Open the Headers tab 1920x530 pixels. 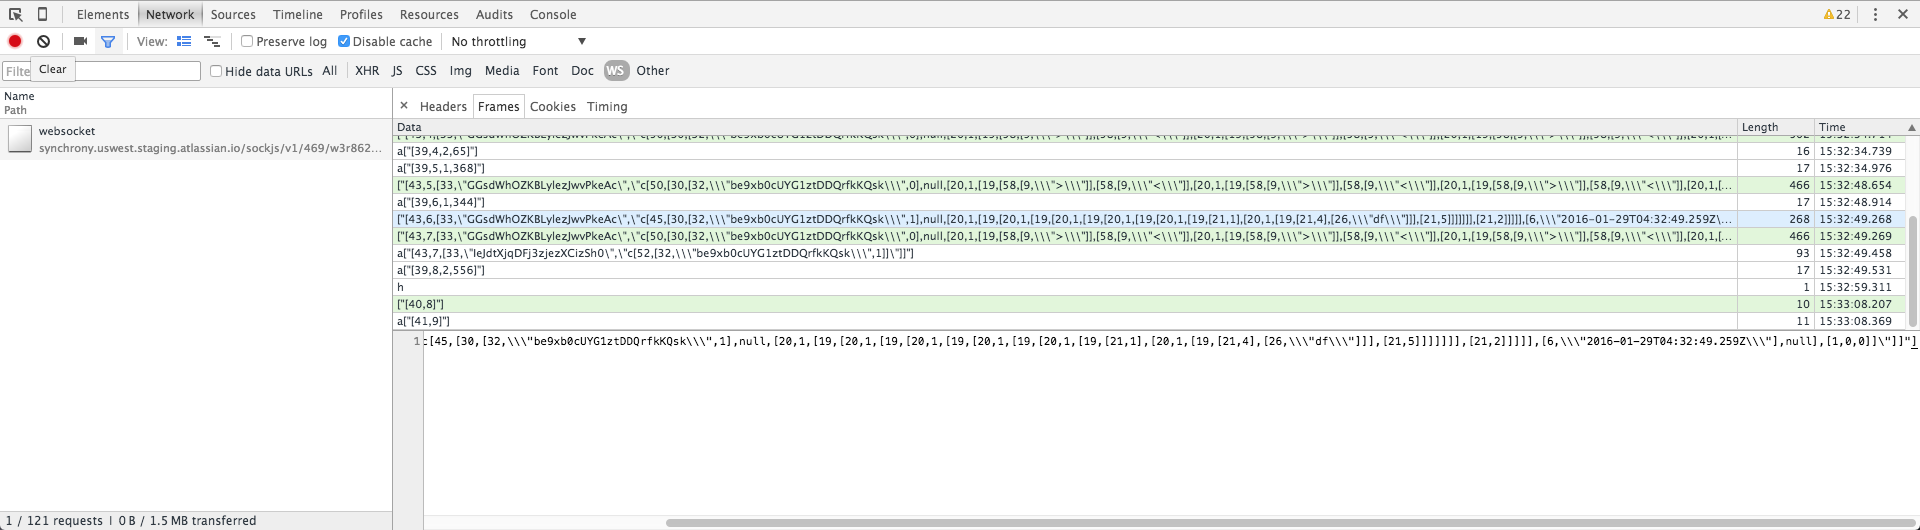click(x=443, y=106)
